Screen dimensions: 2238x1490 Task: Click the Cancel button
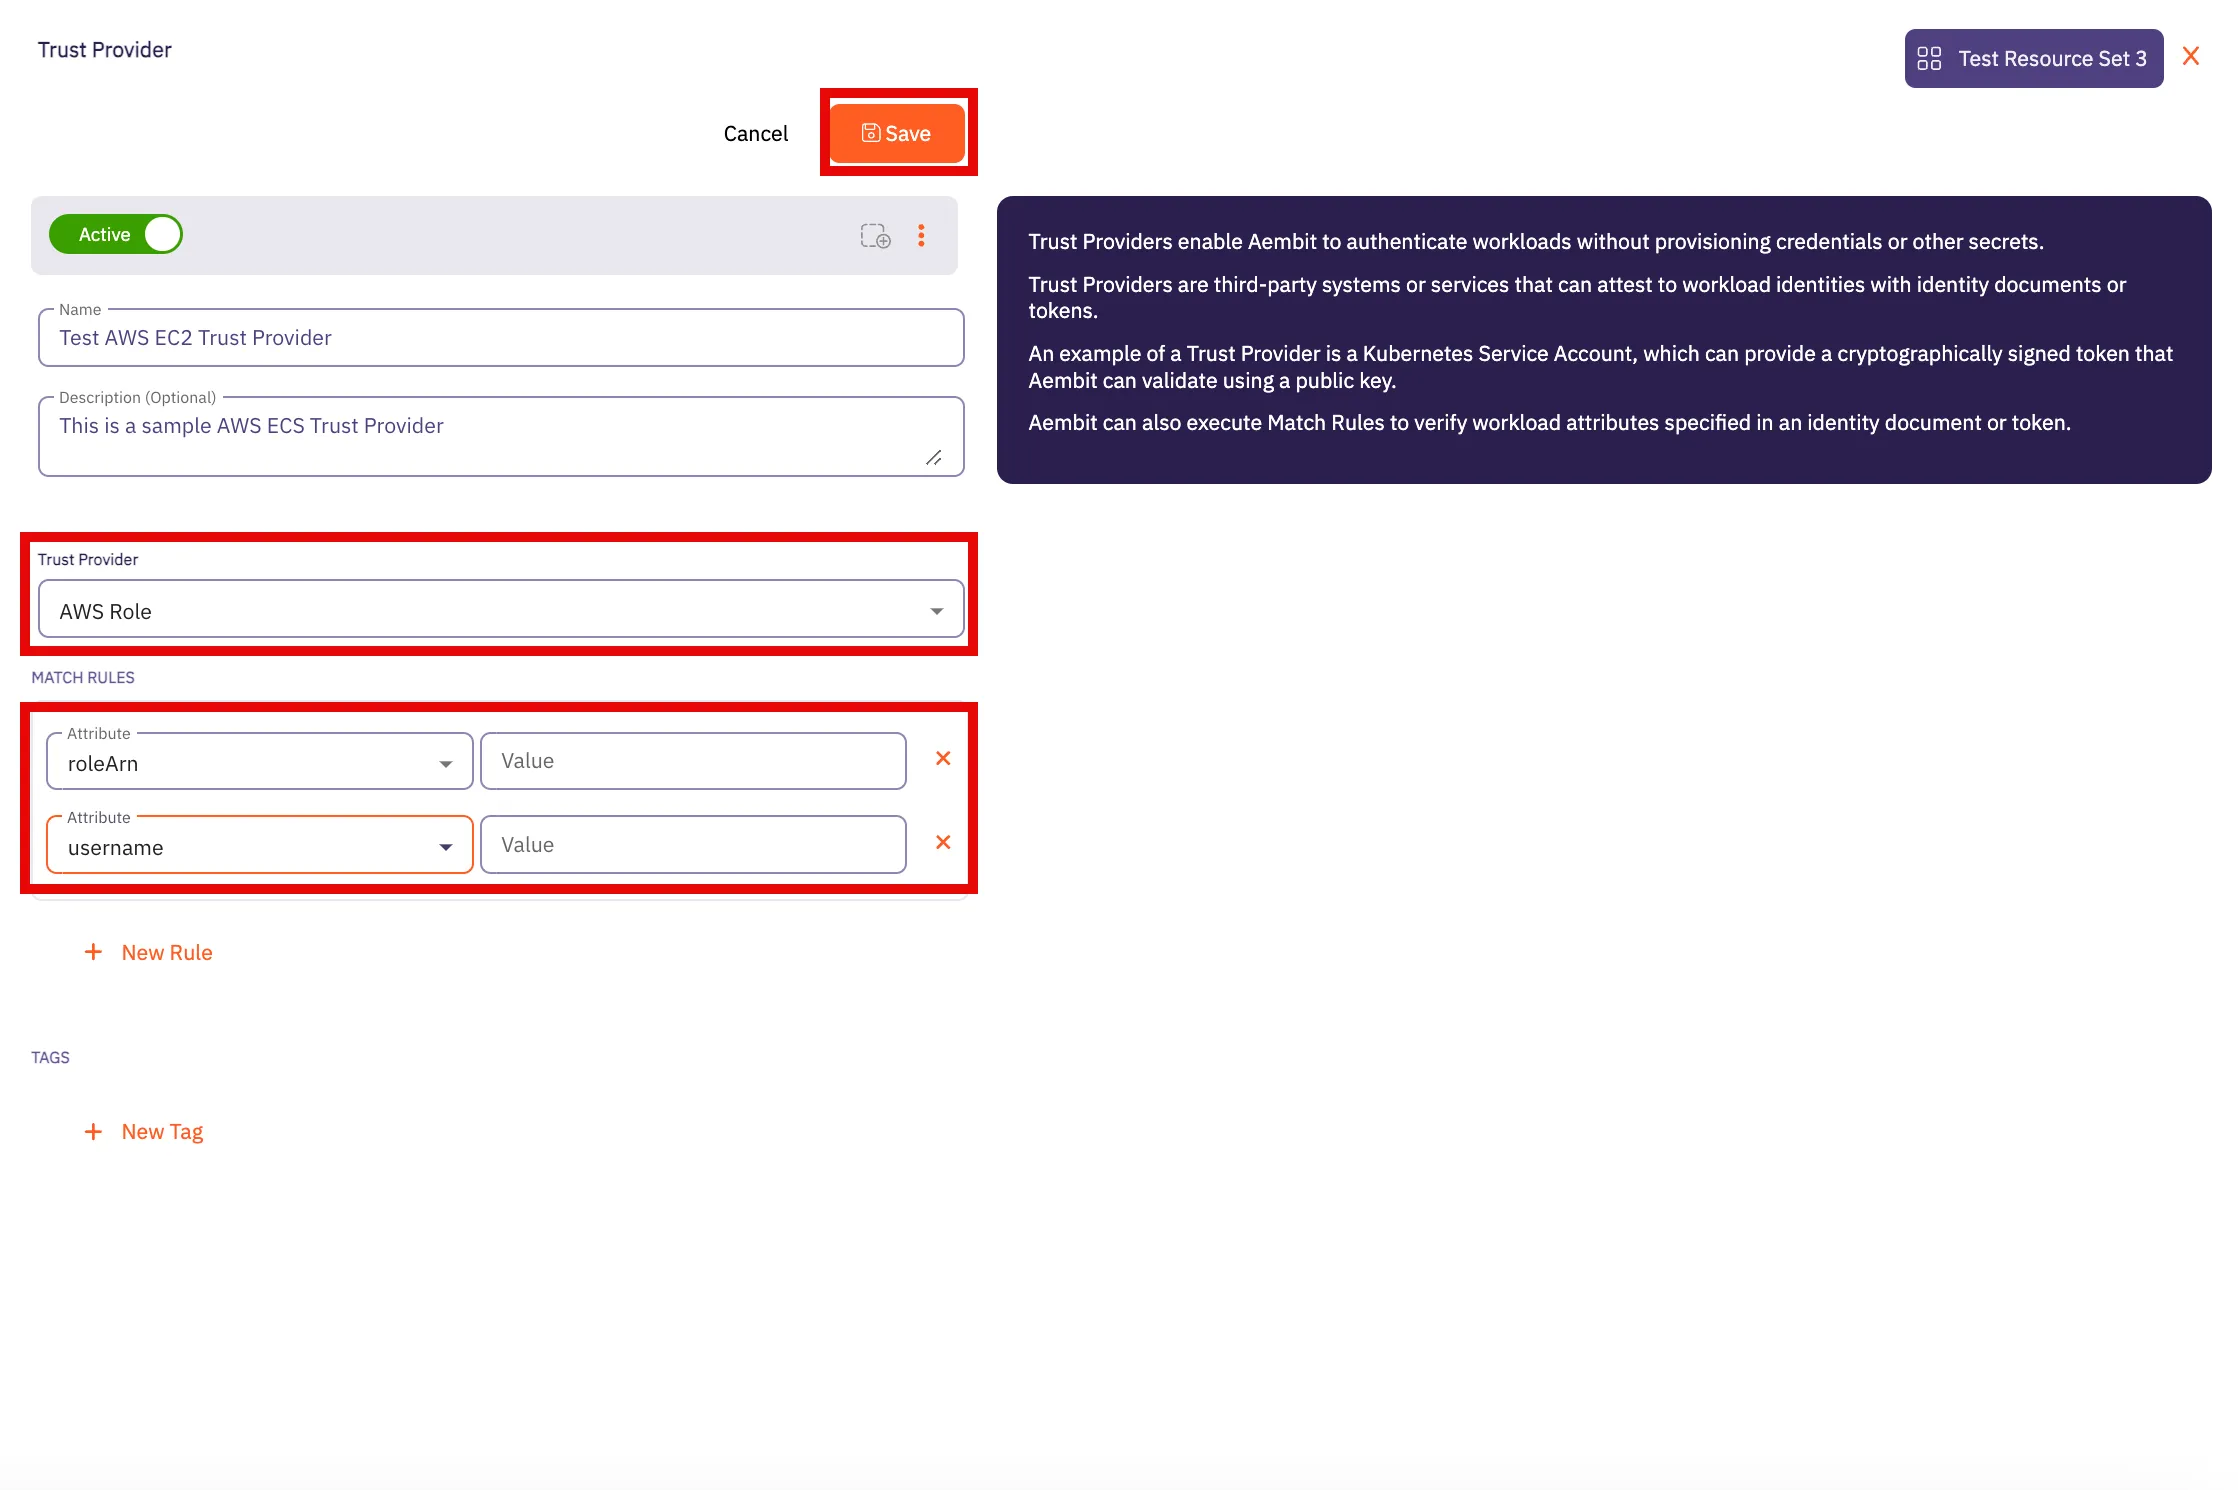click(x=755, y=133)
